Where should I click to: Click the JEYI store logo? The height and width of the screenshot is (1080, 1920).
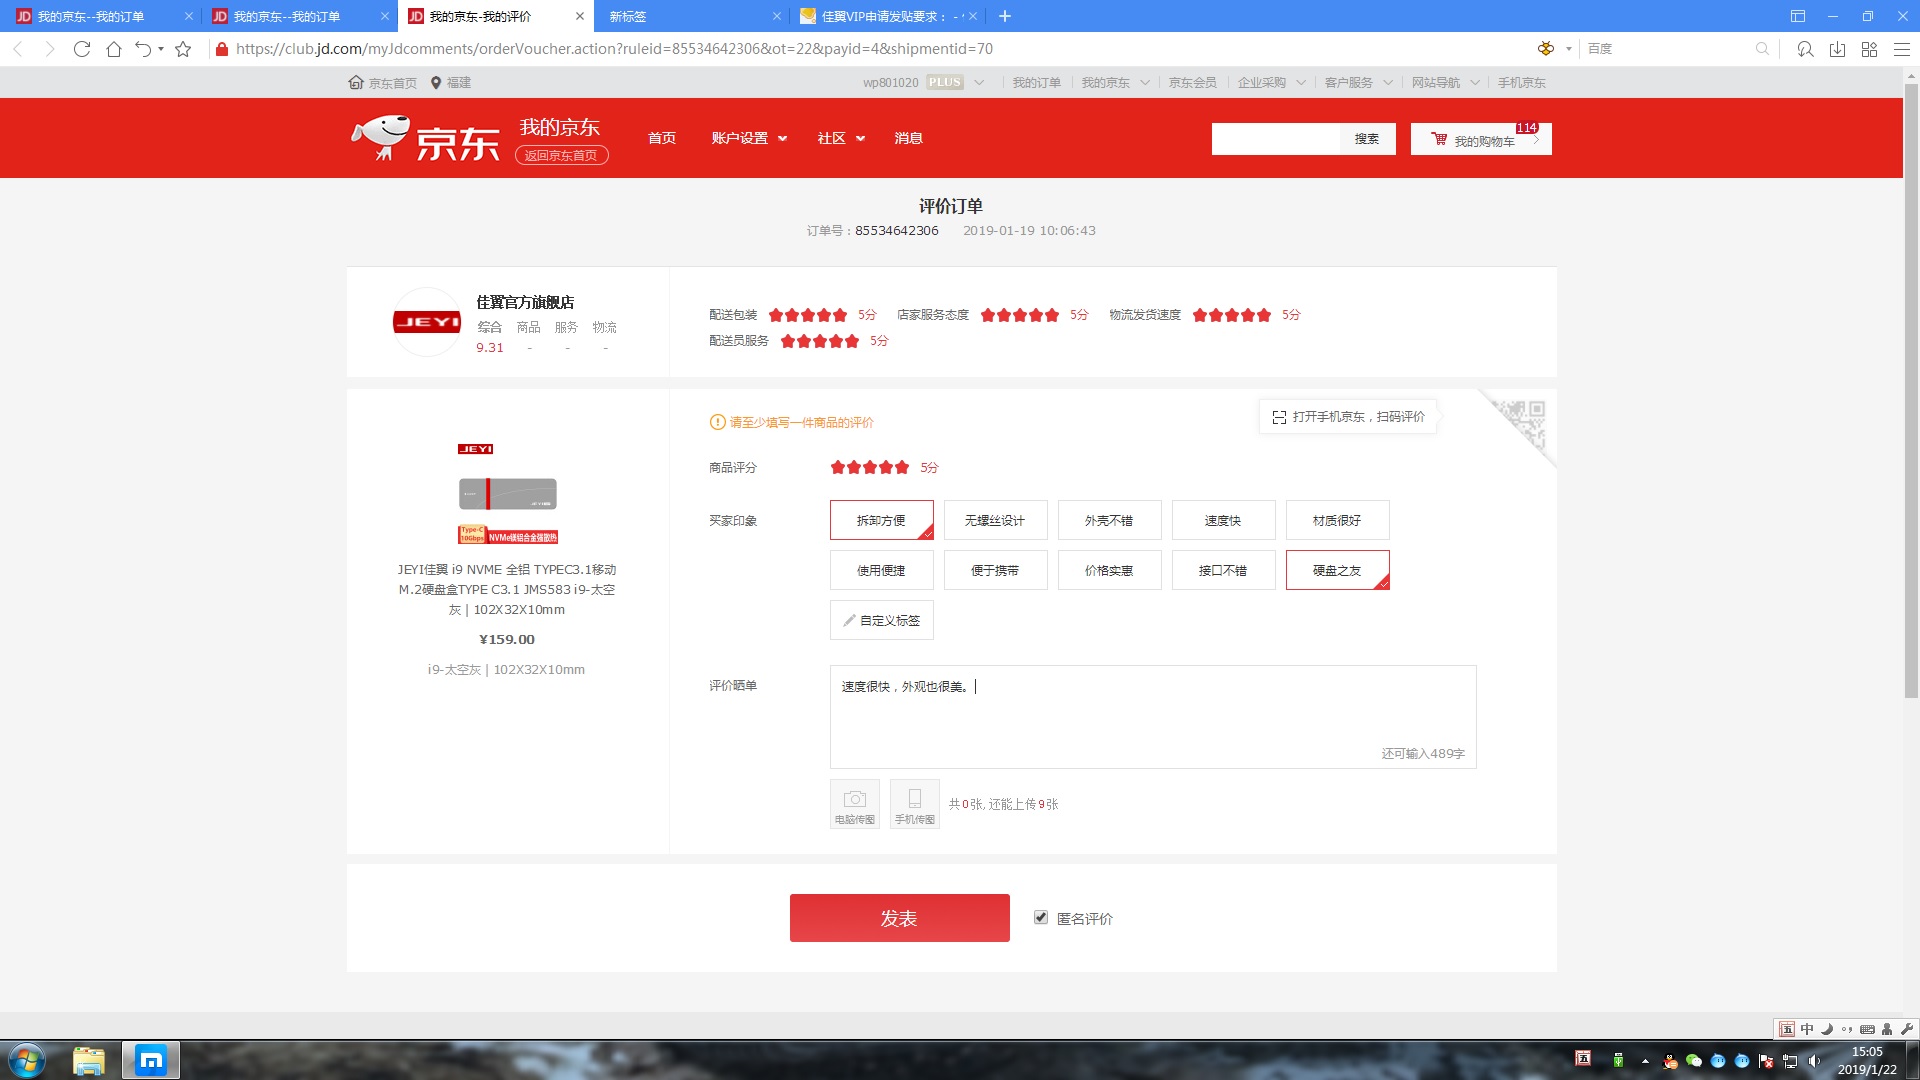(427, 322)
